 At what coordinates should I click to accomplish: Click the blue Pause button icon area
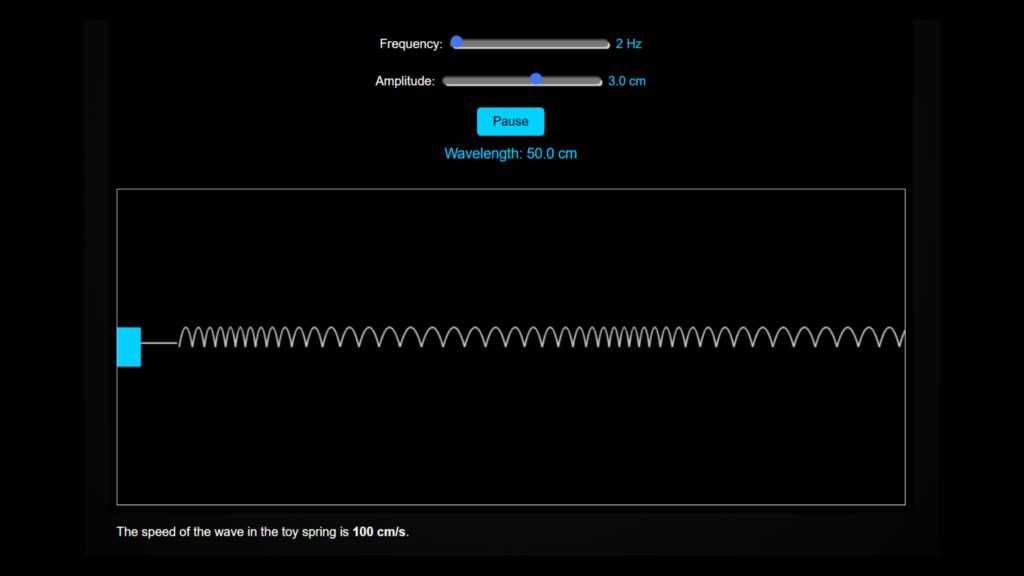pyautogui.click(x=510, y=121)
